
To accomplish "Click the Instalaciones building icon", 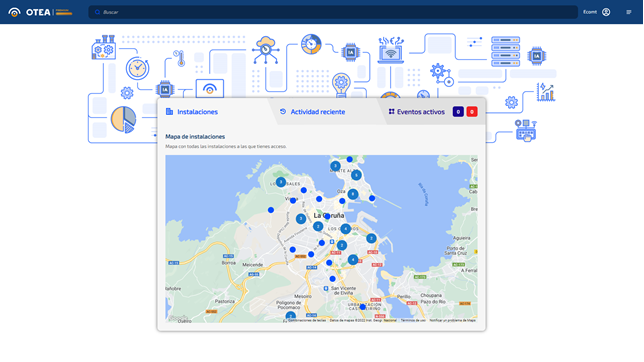I will 169,111.
